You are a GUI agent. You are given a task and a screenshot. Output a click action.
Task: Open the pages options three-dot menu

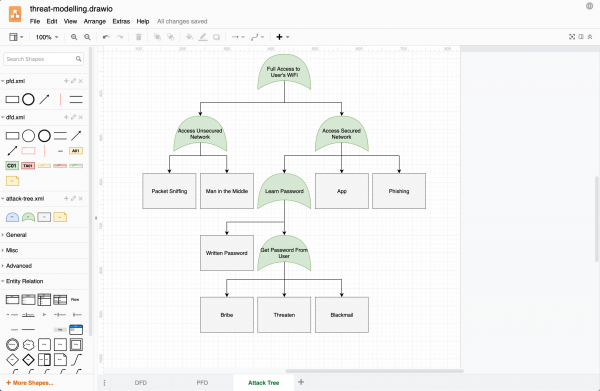click(x=104, y=383)
